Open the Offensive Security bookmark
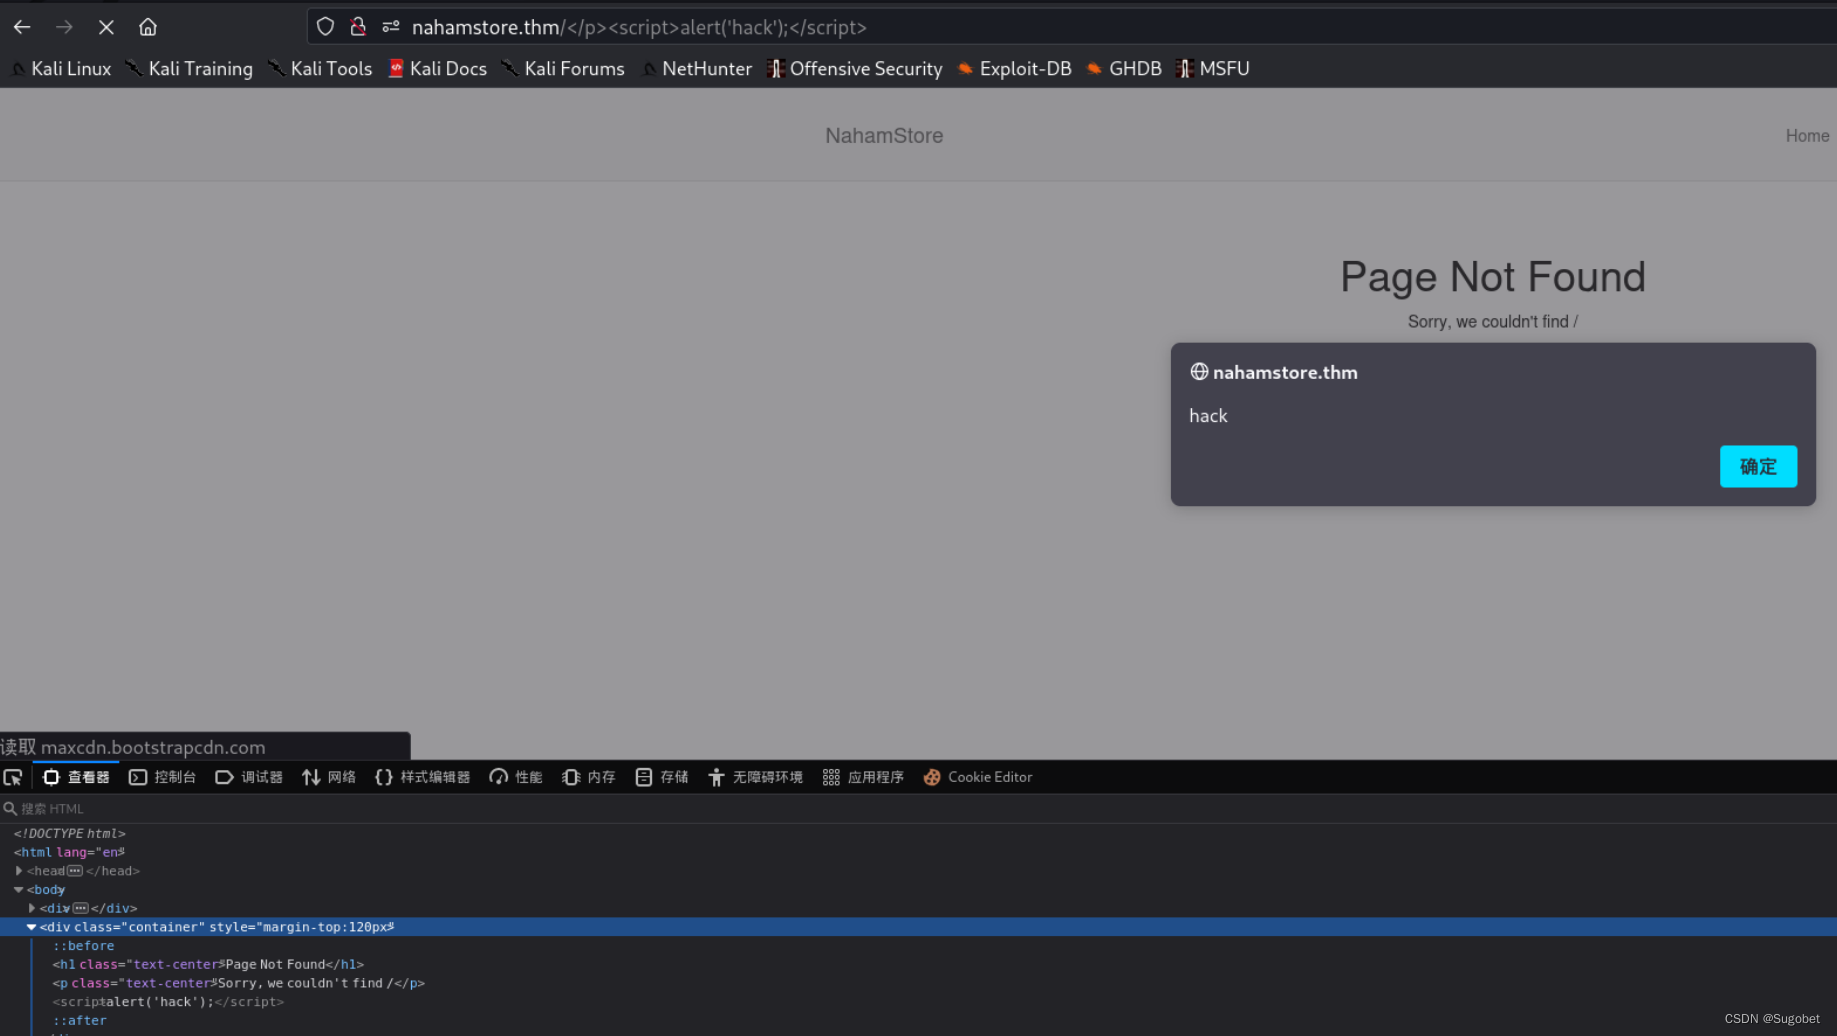 click(855, 68)
